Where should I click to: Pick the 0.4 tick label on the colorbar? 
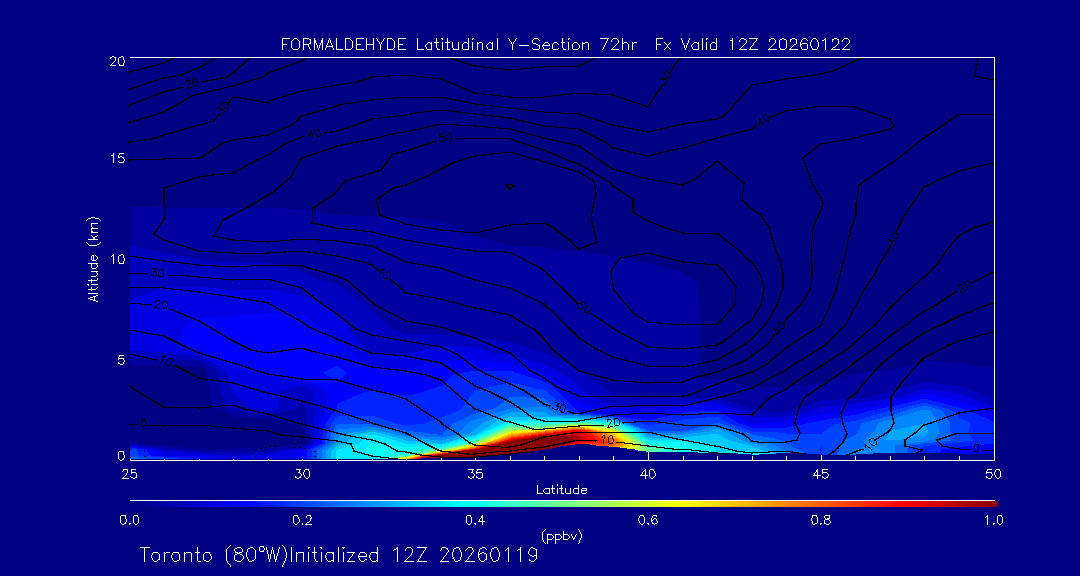click(475, 520)
